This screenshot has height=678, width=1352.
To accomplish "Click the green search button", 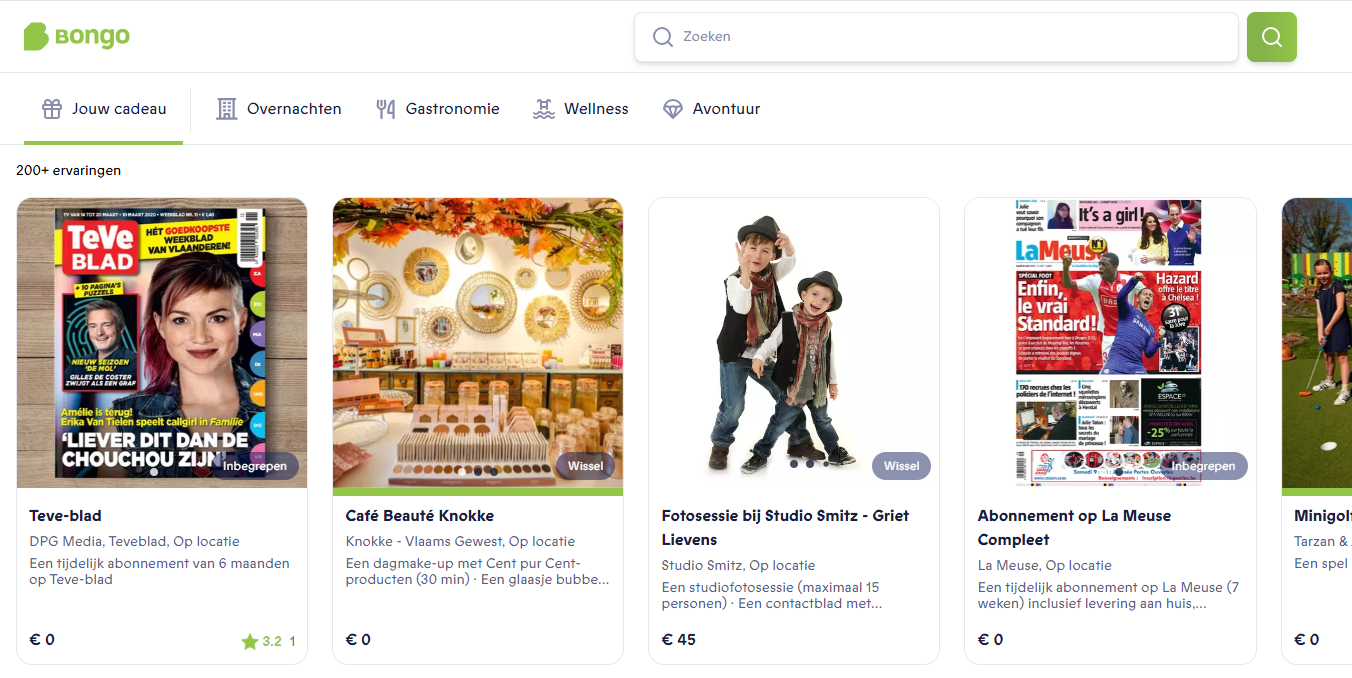I will tap(1272, 37).
